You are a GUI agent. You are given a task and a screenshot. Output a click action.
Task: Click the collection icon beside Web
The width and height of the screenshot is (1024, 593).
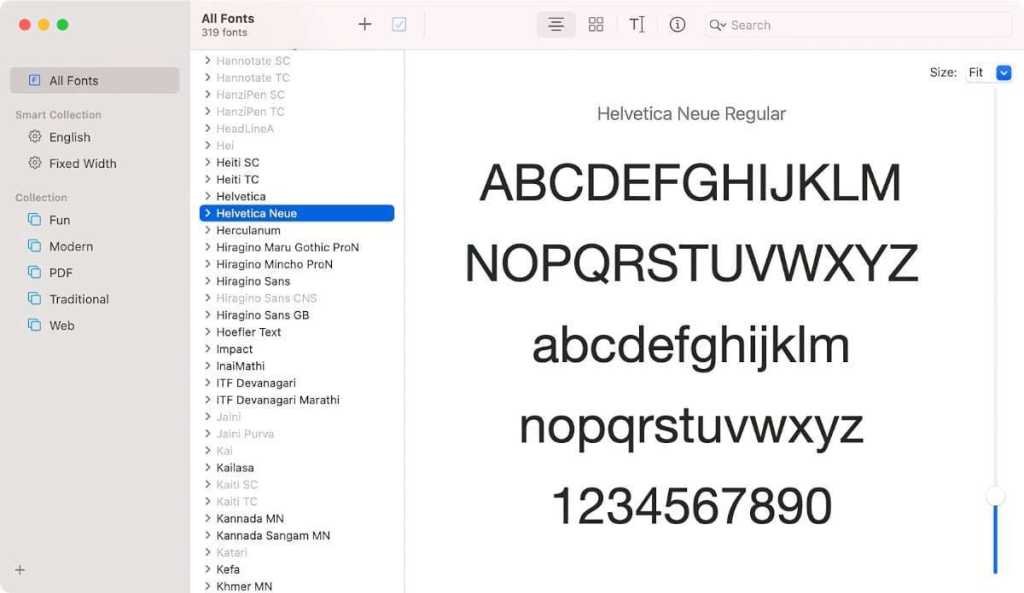click(x=35, y=325)
